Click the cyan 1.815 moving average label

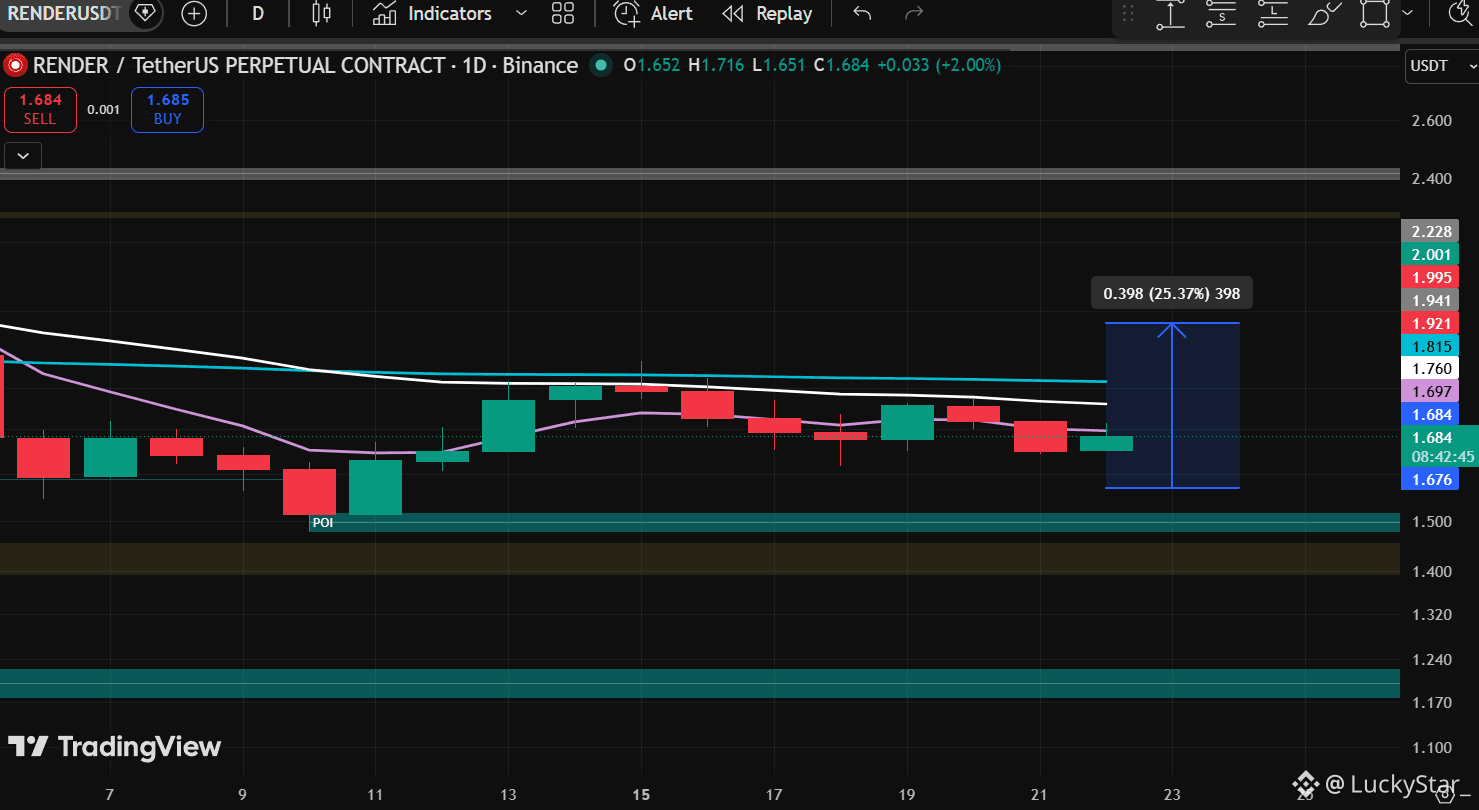[x=1432, y=346]
